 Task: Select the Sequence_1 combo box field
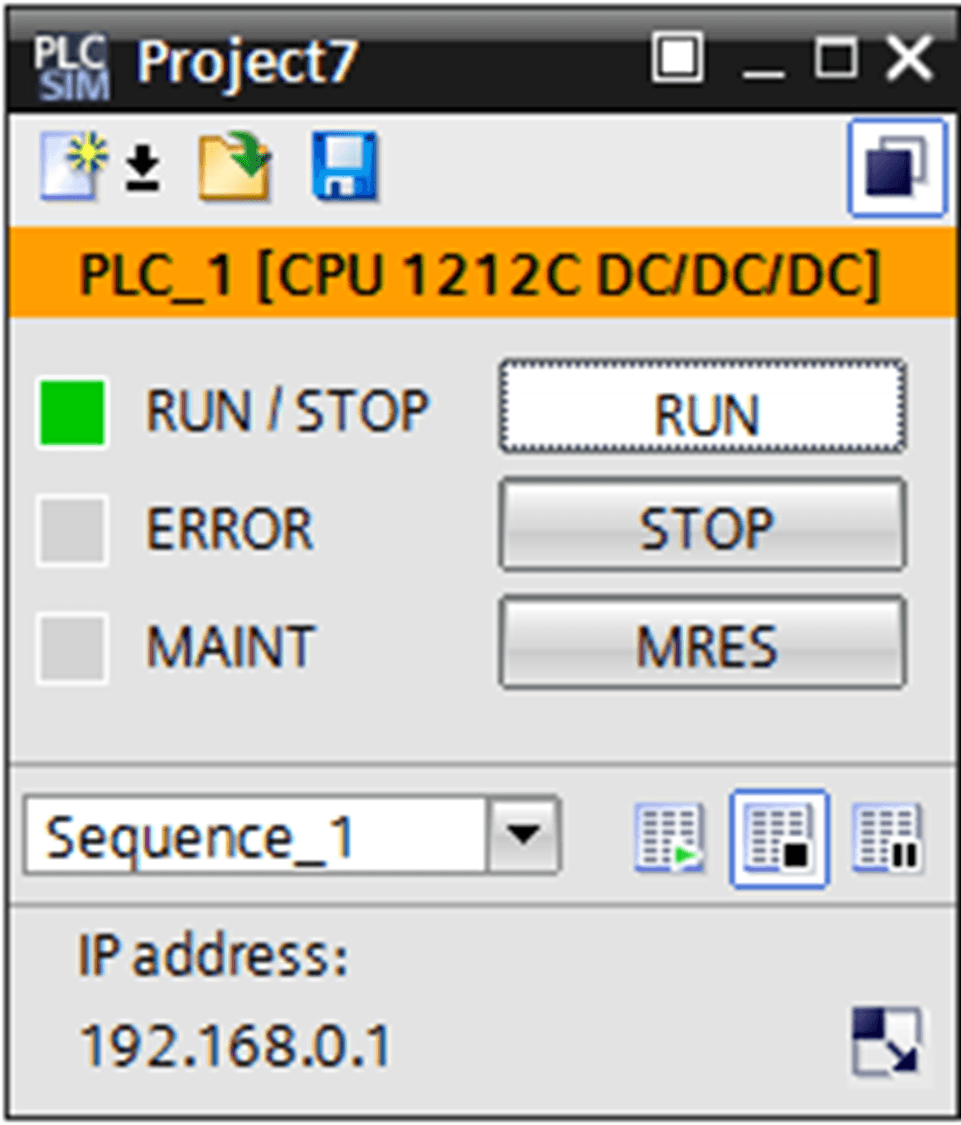click(x=291, y=834)
